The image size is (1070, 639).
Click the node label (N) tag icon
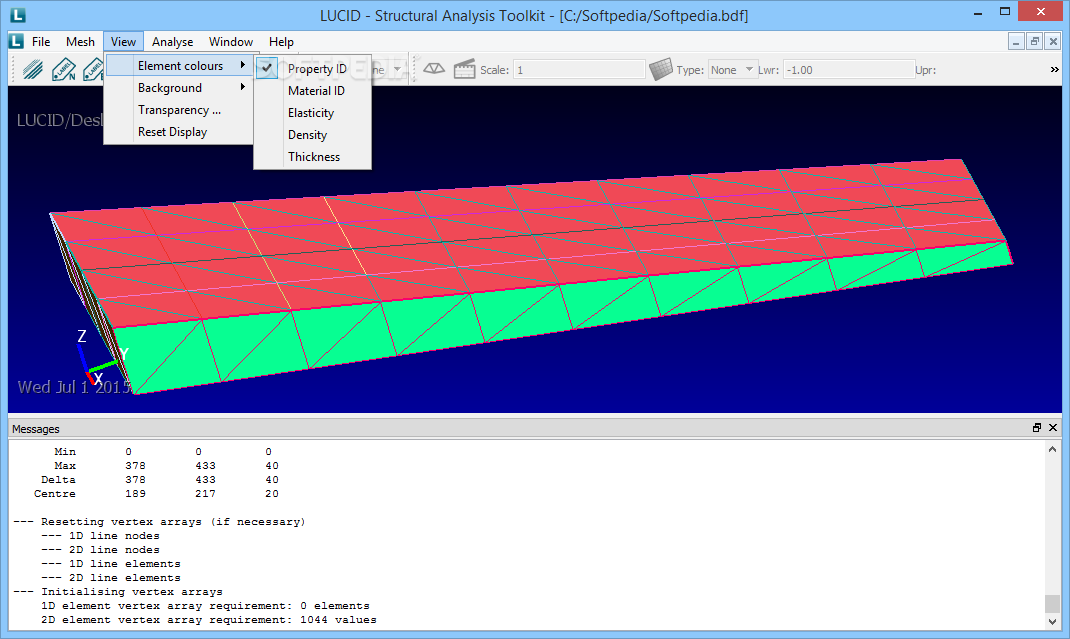(x=63, y=70)
